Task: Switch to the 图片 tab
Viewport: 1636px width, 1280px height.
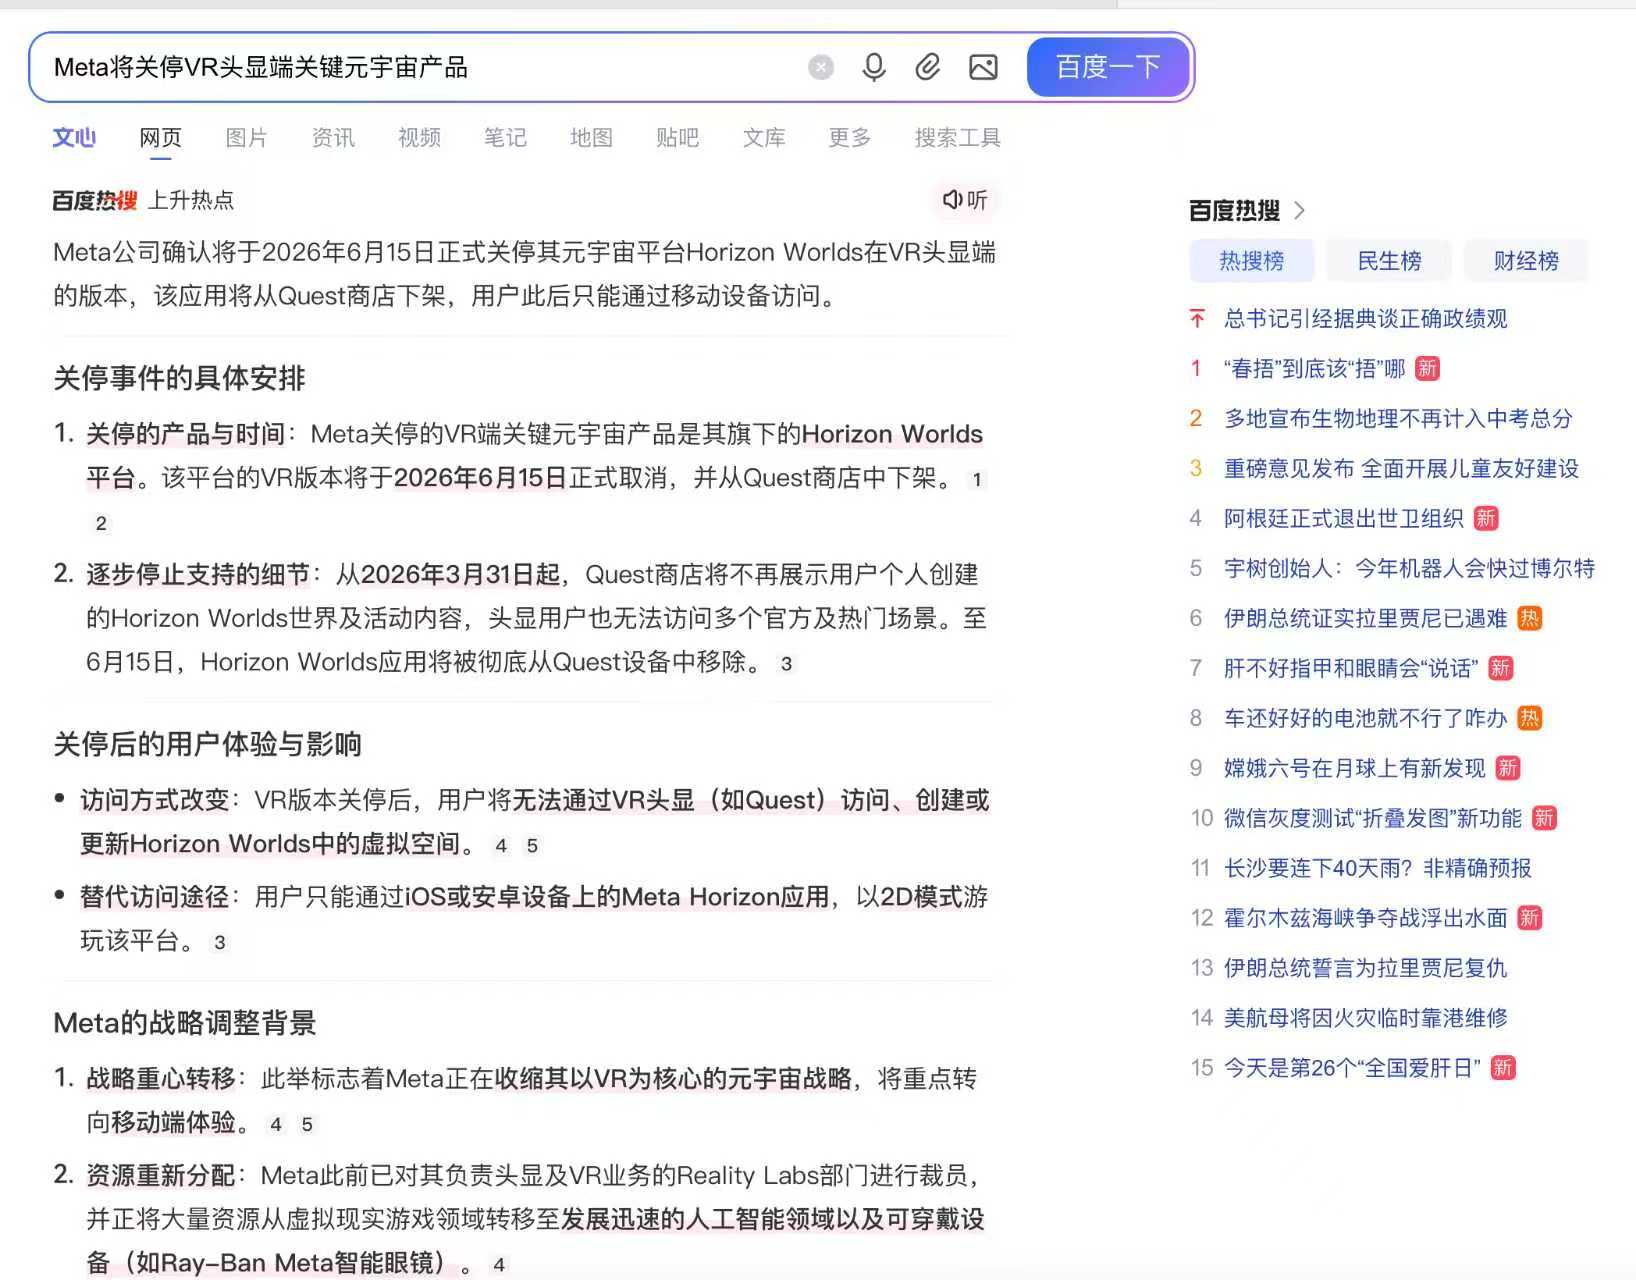Action: click(246, 138)
